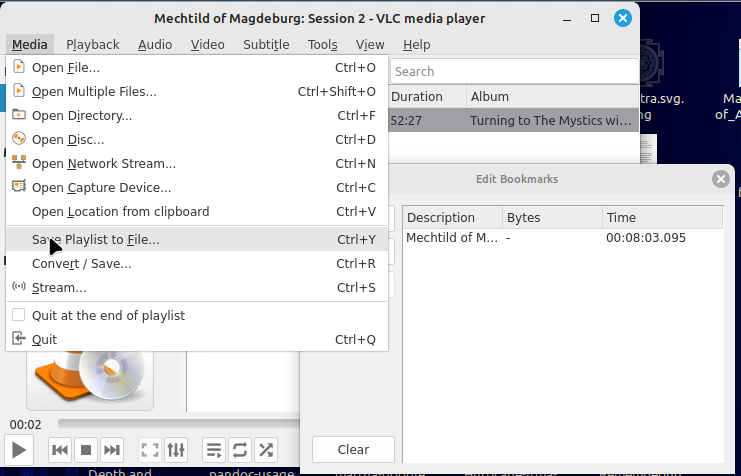Click the VLC cone album art thumbnail
Viewport: 741px width, 476px height.
click(x=90, y=381)
